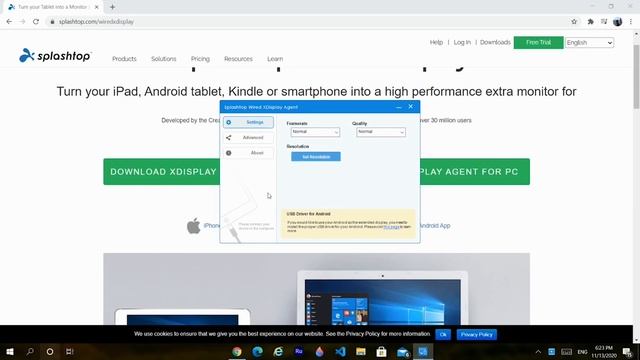Follow the link in the USB Driver notice
Image resolution: width=640 pixels, height=360 pixels.
tap(391, 227)
